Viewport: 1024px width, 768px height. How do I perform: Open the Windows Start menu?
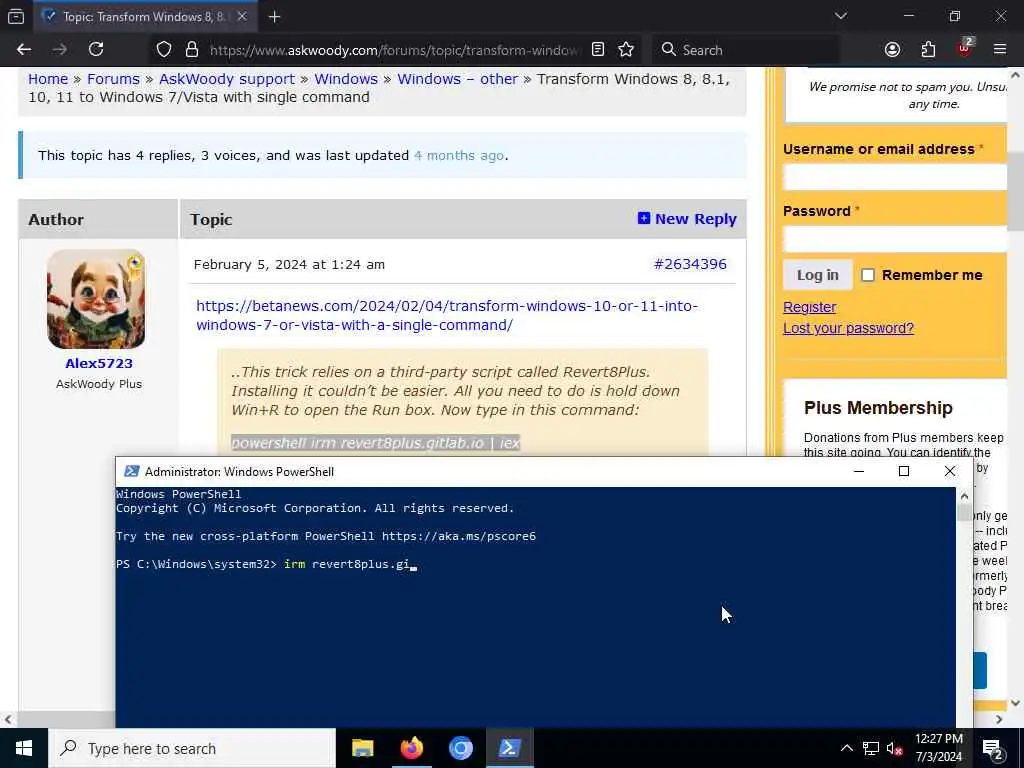tap(24, 748)
